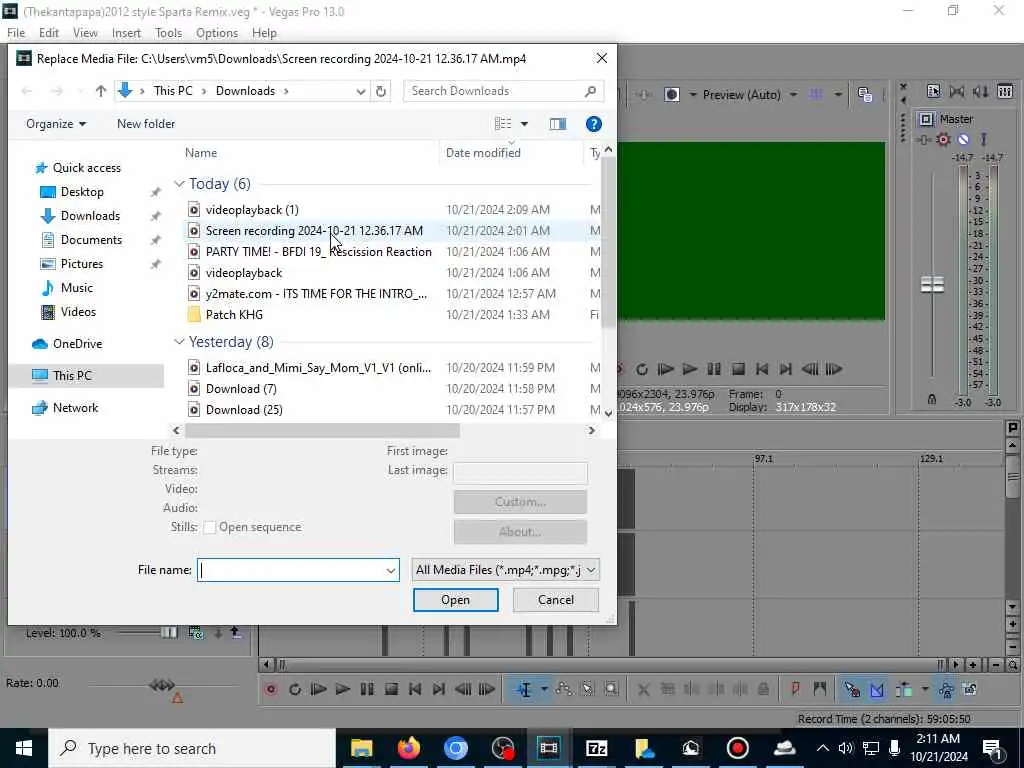Open the All Media Files type dropdown
The height and width of the screenshot is (768, 1024).
coord(590,570)
